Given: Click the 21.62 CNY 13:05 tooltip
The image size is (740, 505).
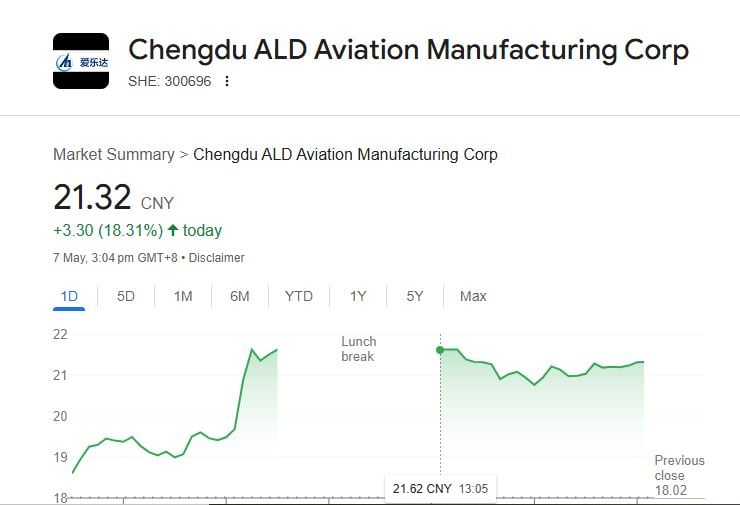Looking at the screenshot, I should pyautogui.click(x=440, y=488).
